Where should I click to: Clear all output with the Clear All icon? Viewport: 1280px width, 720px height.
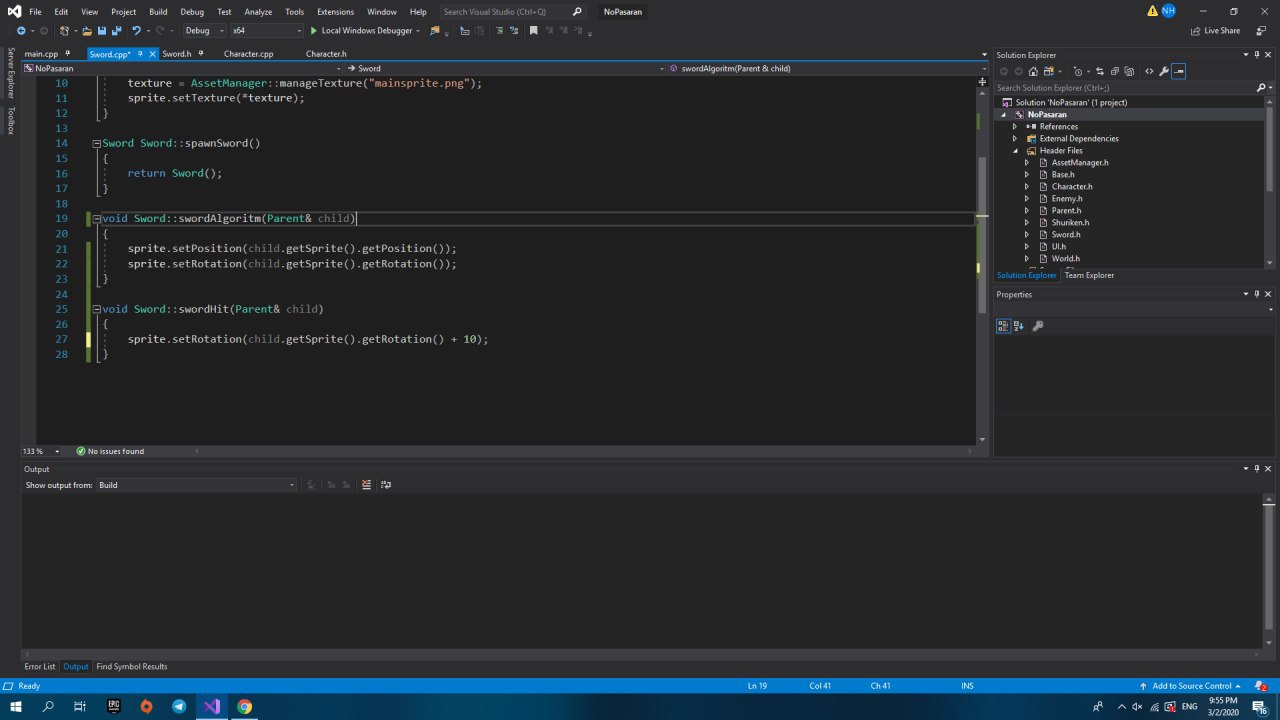click(366, 485)
